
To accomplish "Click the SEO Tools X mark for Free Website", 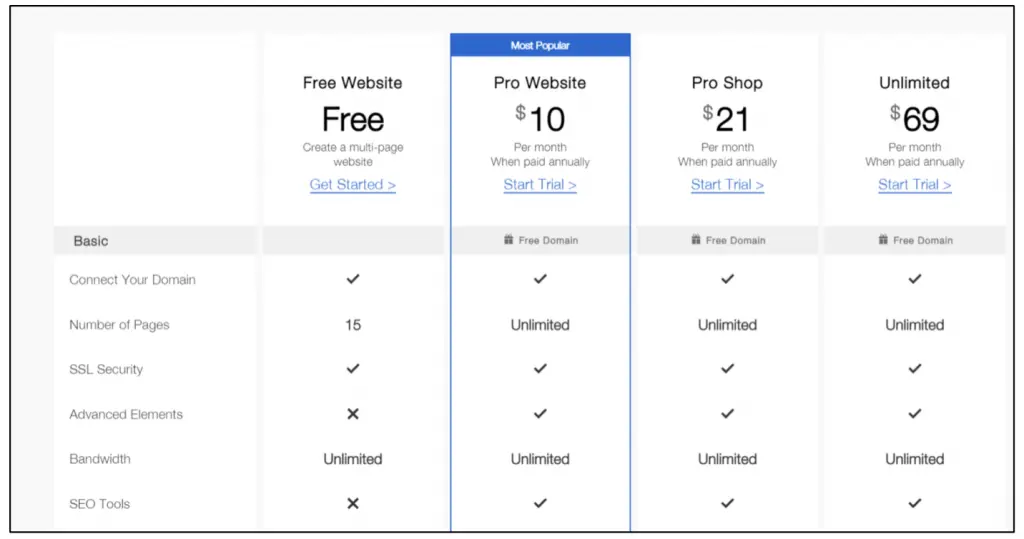I will pos(353,504).
